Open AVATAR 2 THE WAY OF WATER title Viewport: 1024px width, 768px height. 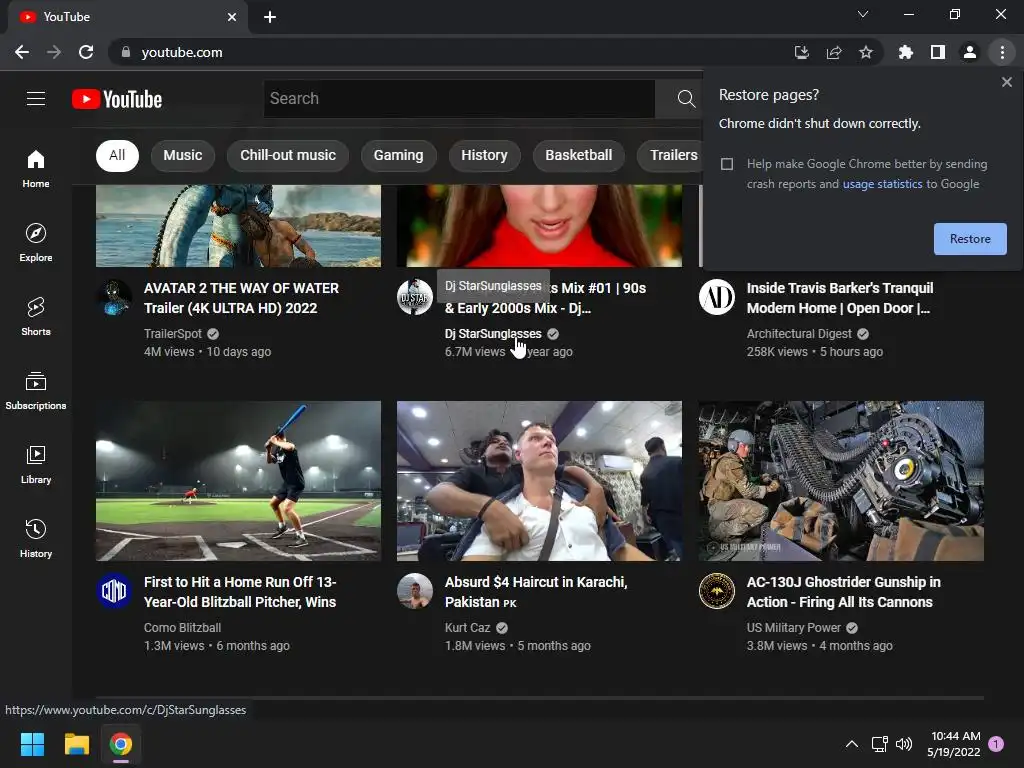pos(242,298)
